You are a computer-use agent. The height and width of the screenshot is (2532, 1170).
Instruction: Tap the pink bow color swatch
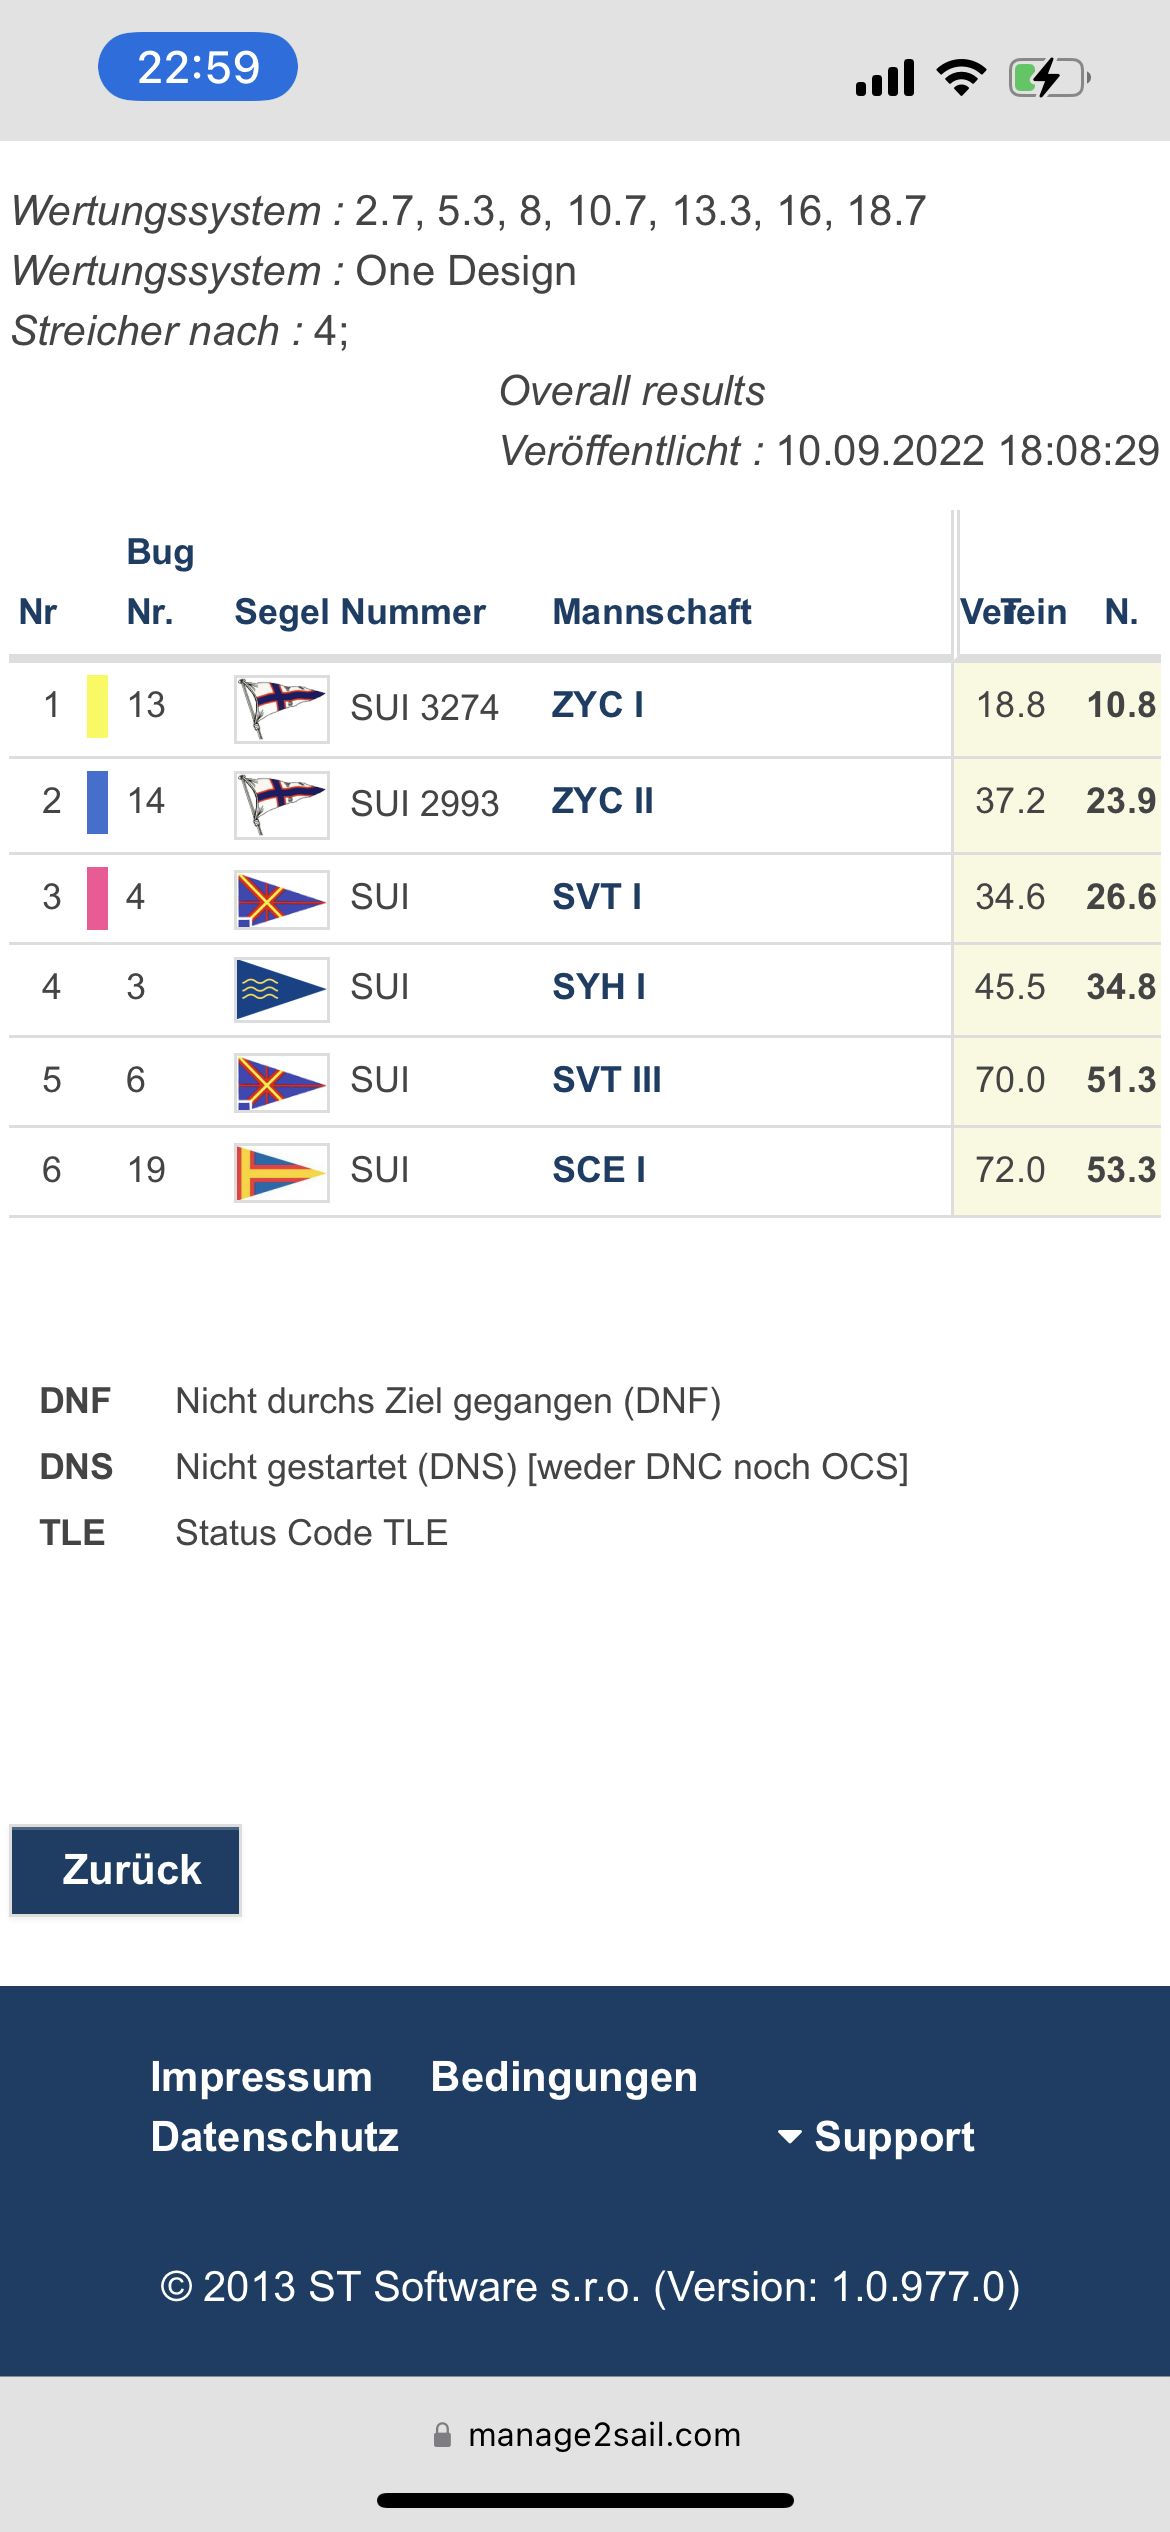97,898
